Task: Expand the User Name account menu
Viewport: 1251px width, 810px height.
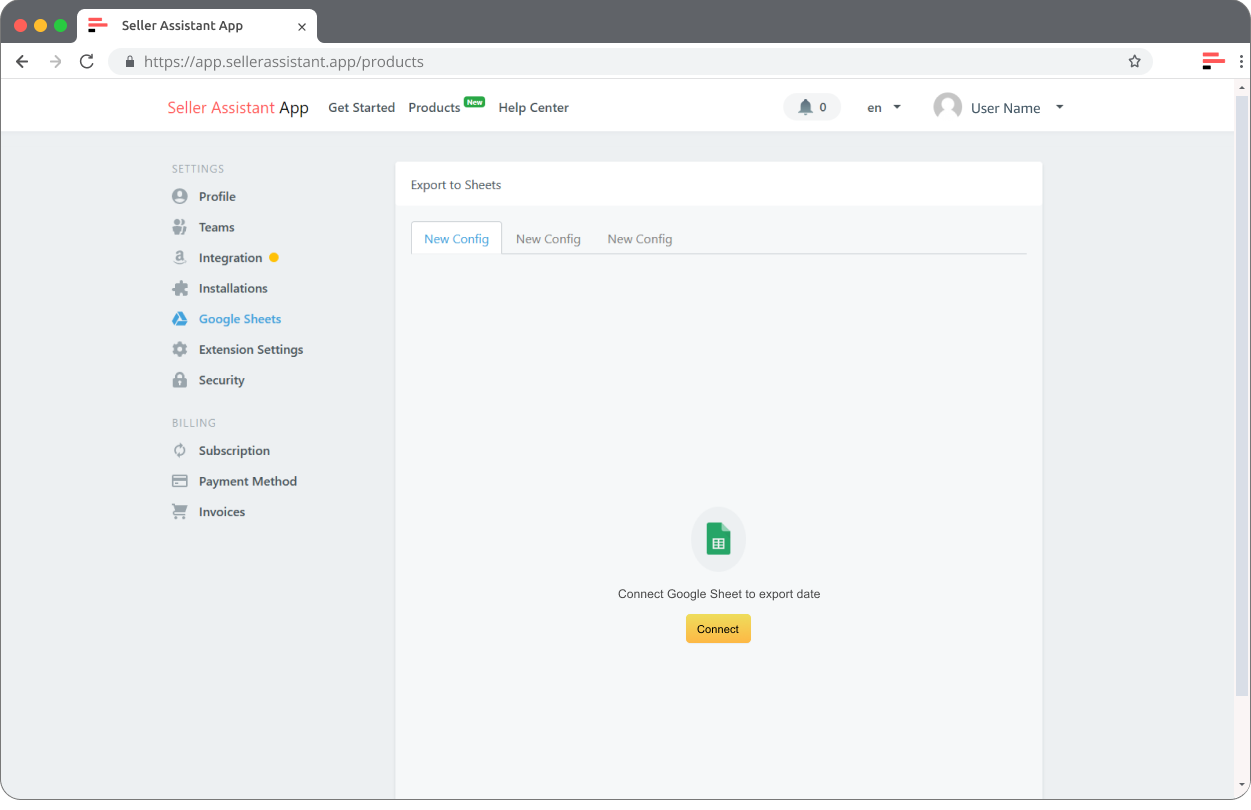Action: pyautogui.click(x=1005, y=107)
